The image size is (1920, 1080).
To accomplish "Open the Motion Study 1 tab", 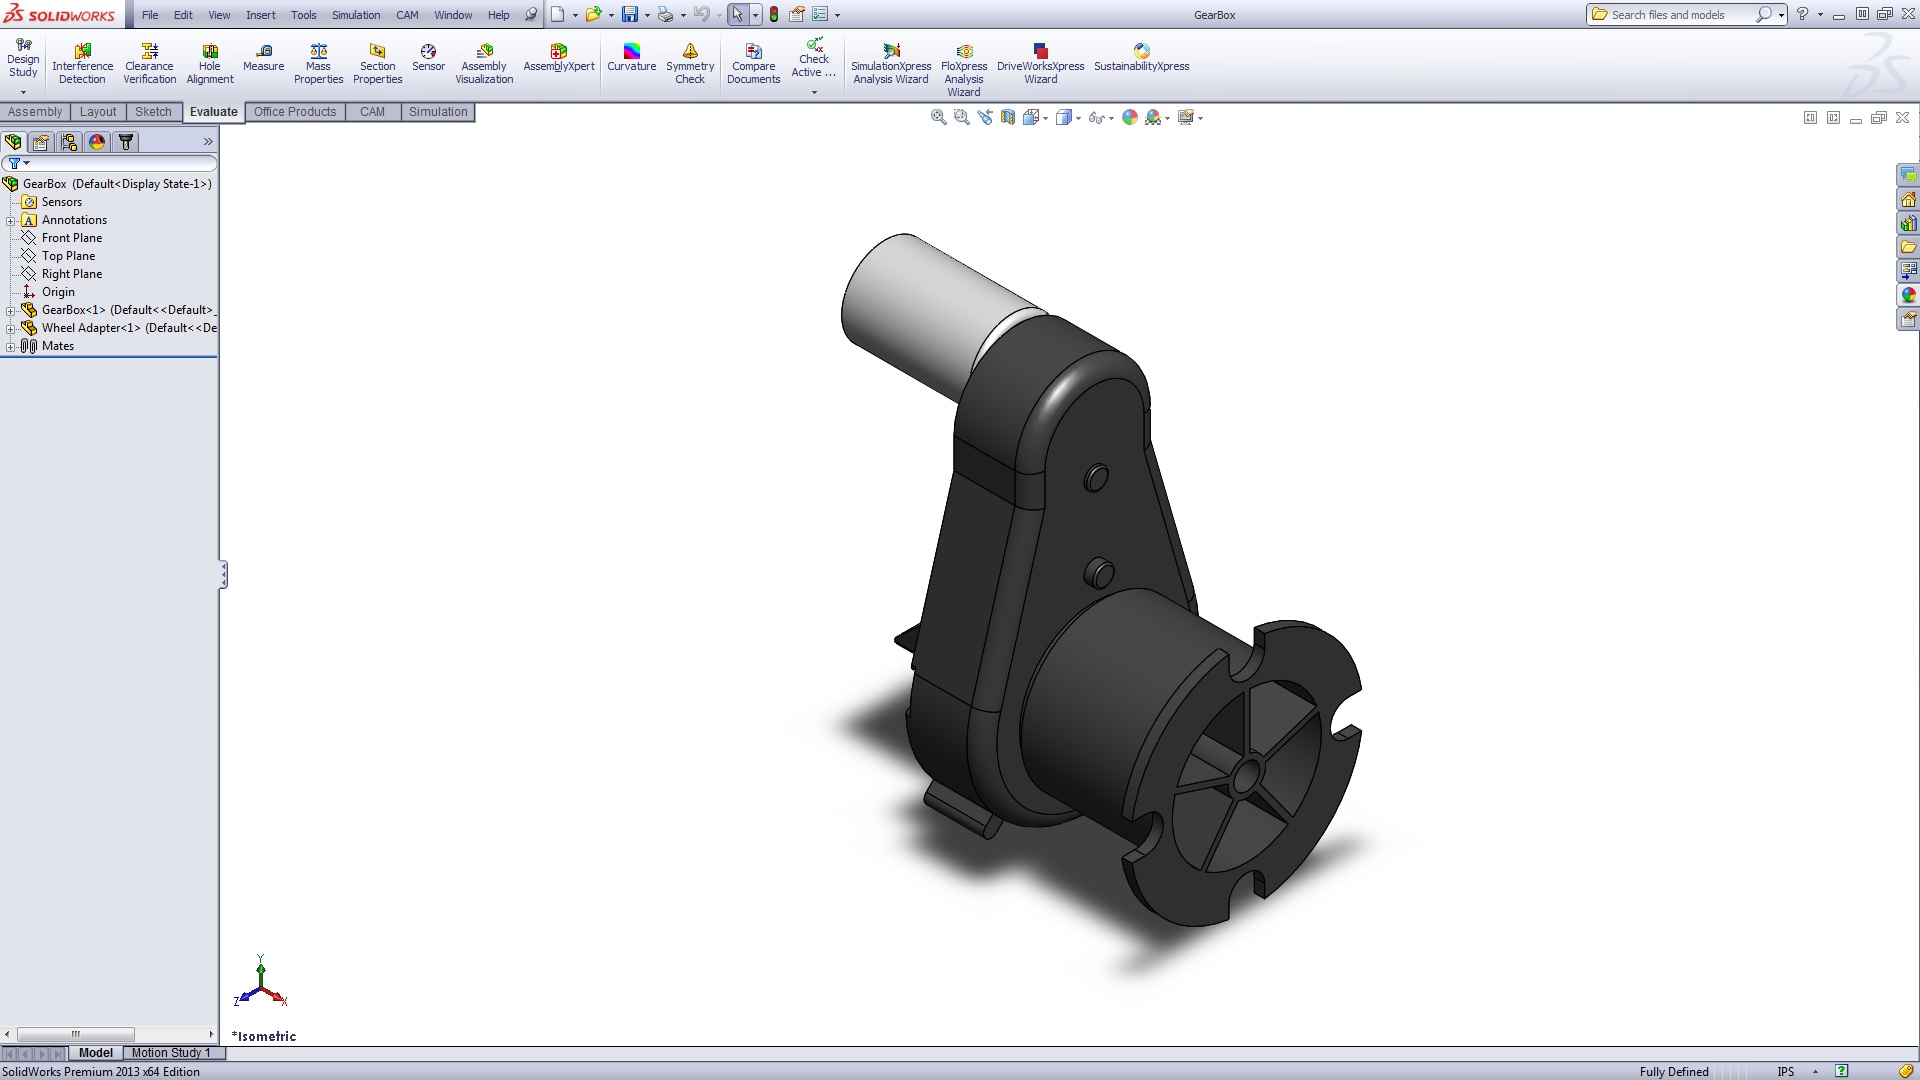I will [171, 1053].
